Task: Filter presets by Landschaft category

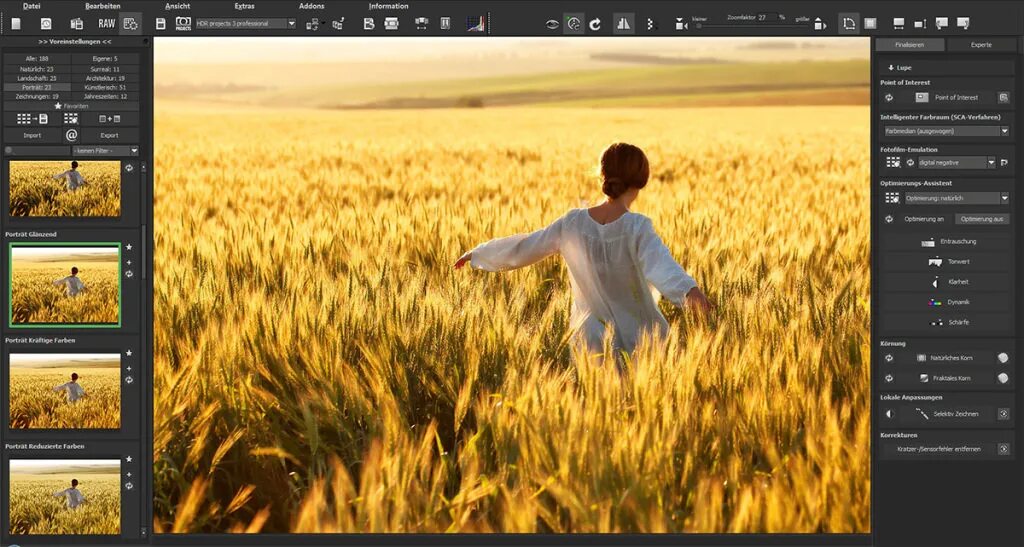Action: coord(37,78)
